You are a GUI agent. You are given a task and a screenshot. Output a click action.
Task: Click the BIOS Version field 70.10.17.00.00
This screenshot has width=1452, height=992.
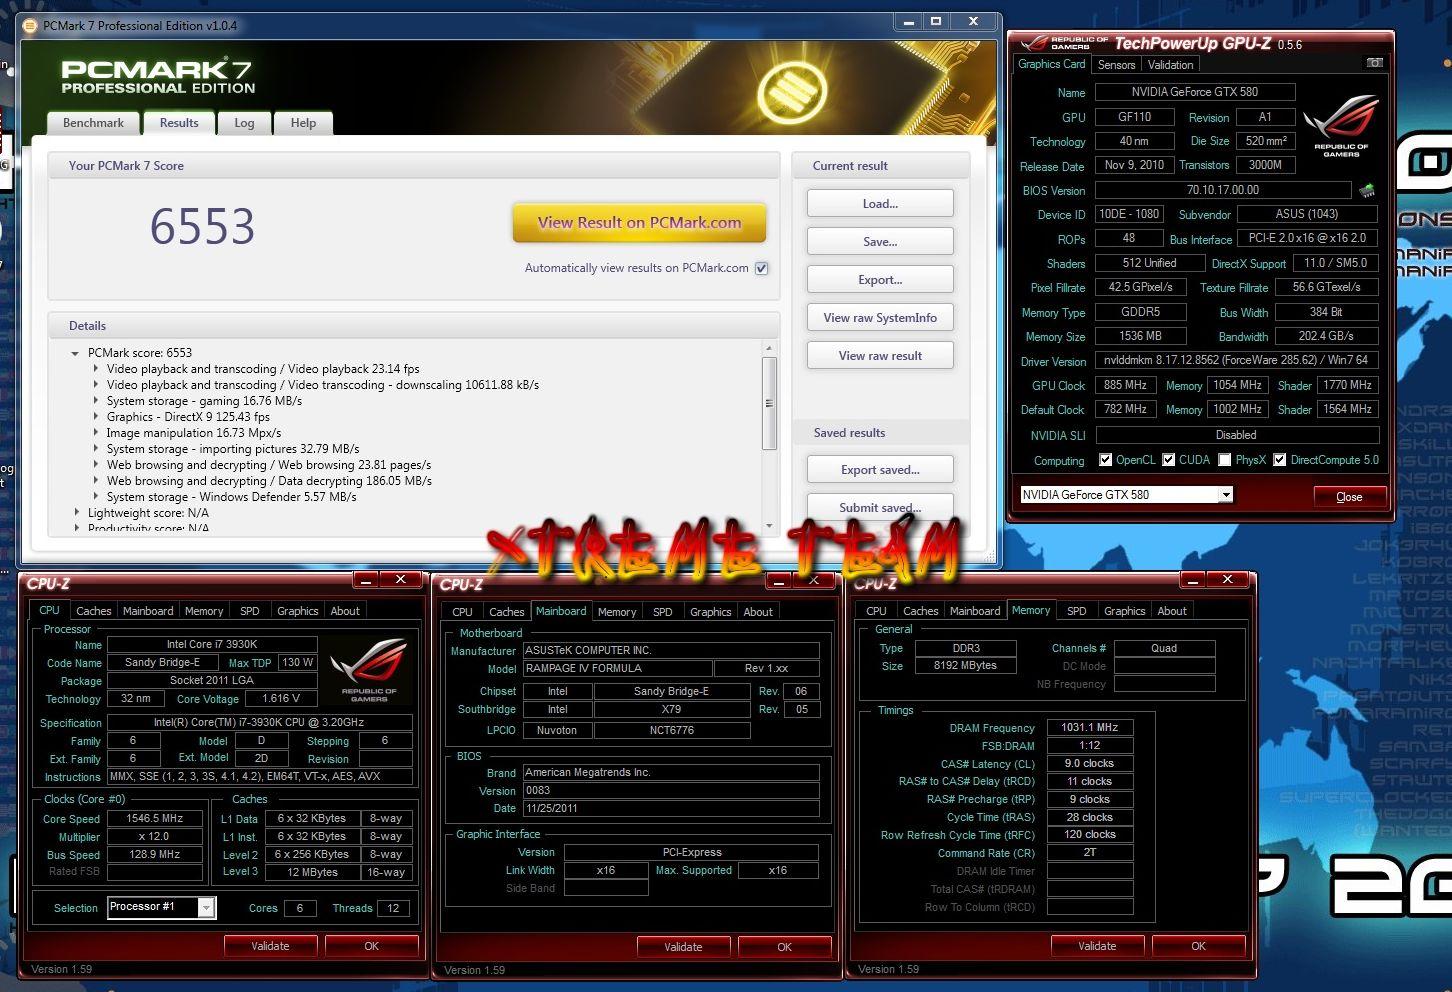tap(1223, 190)
